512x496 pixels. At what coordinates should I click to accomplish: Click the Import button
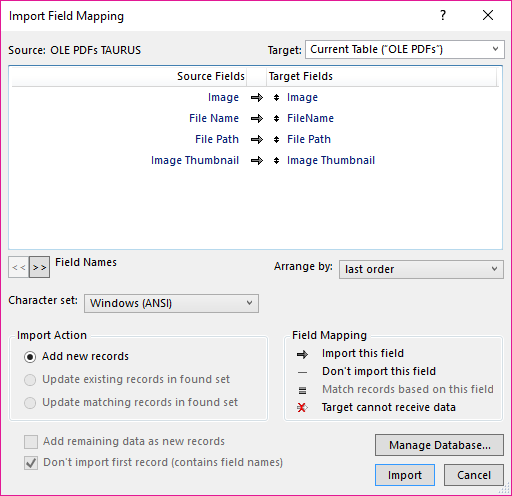405,475
